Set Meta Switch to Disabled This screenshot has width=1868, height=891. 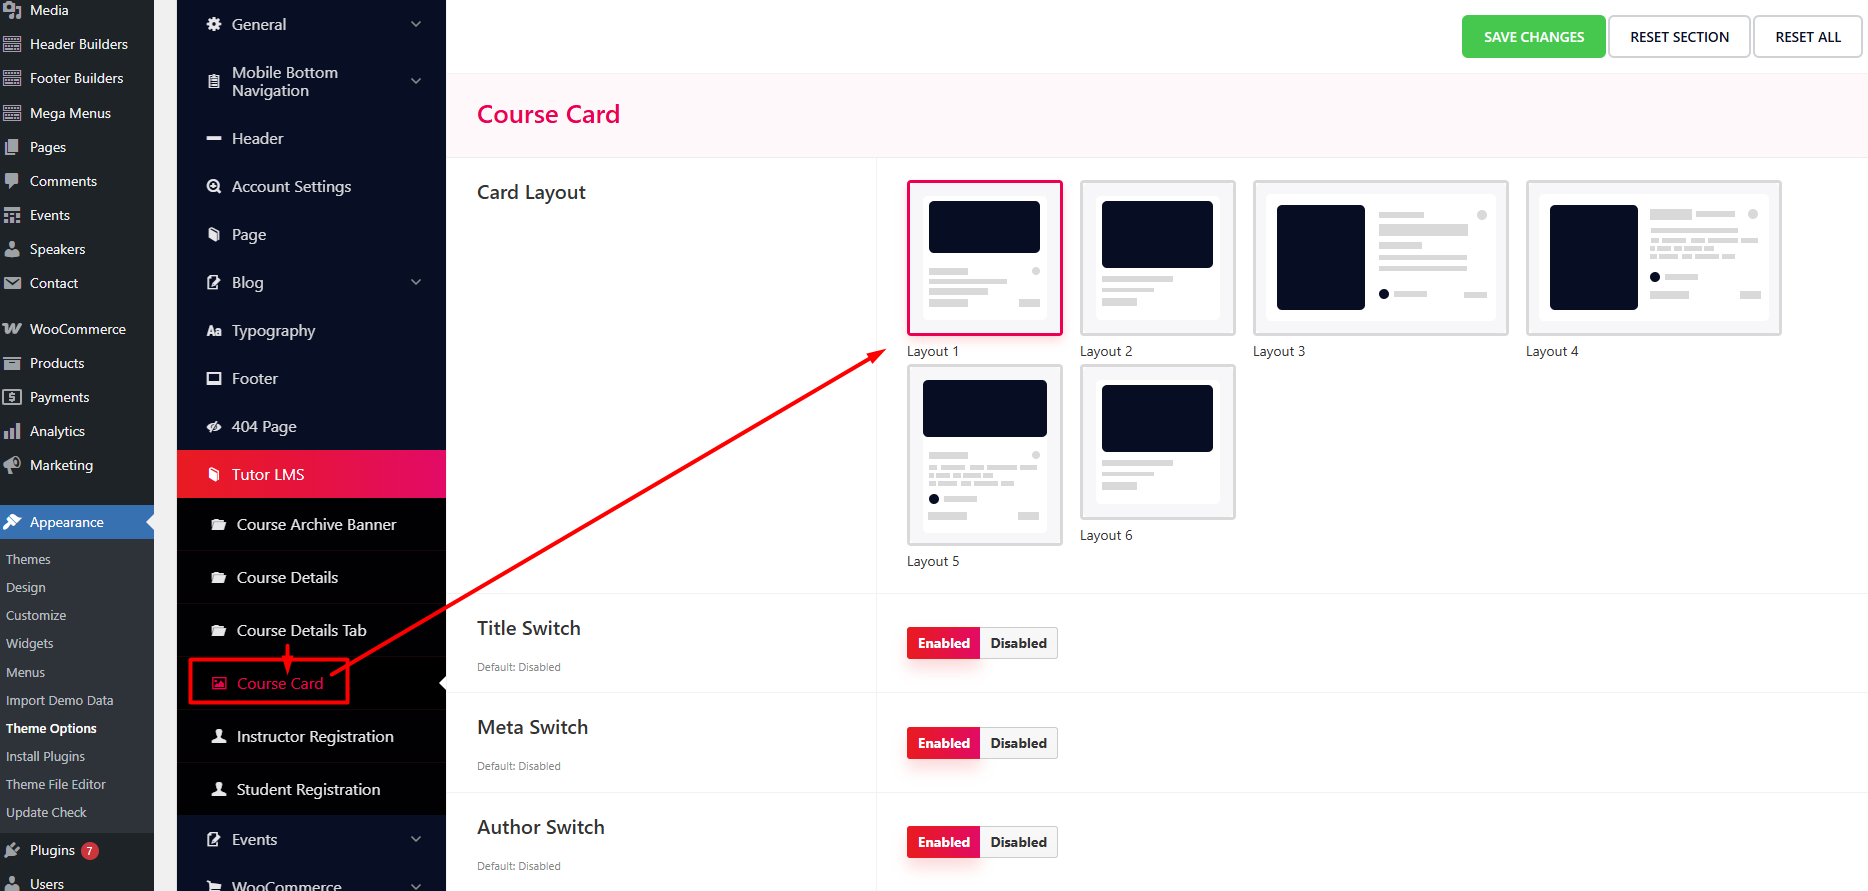(x=1018, y=743)
